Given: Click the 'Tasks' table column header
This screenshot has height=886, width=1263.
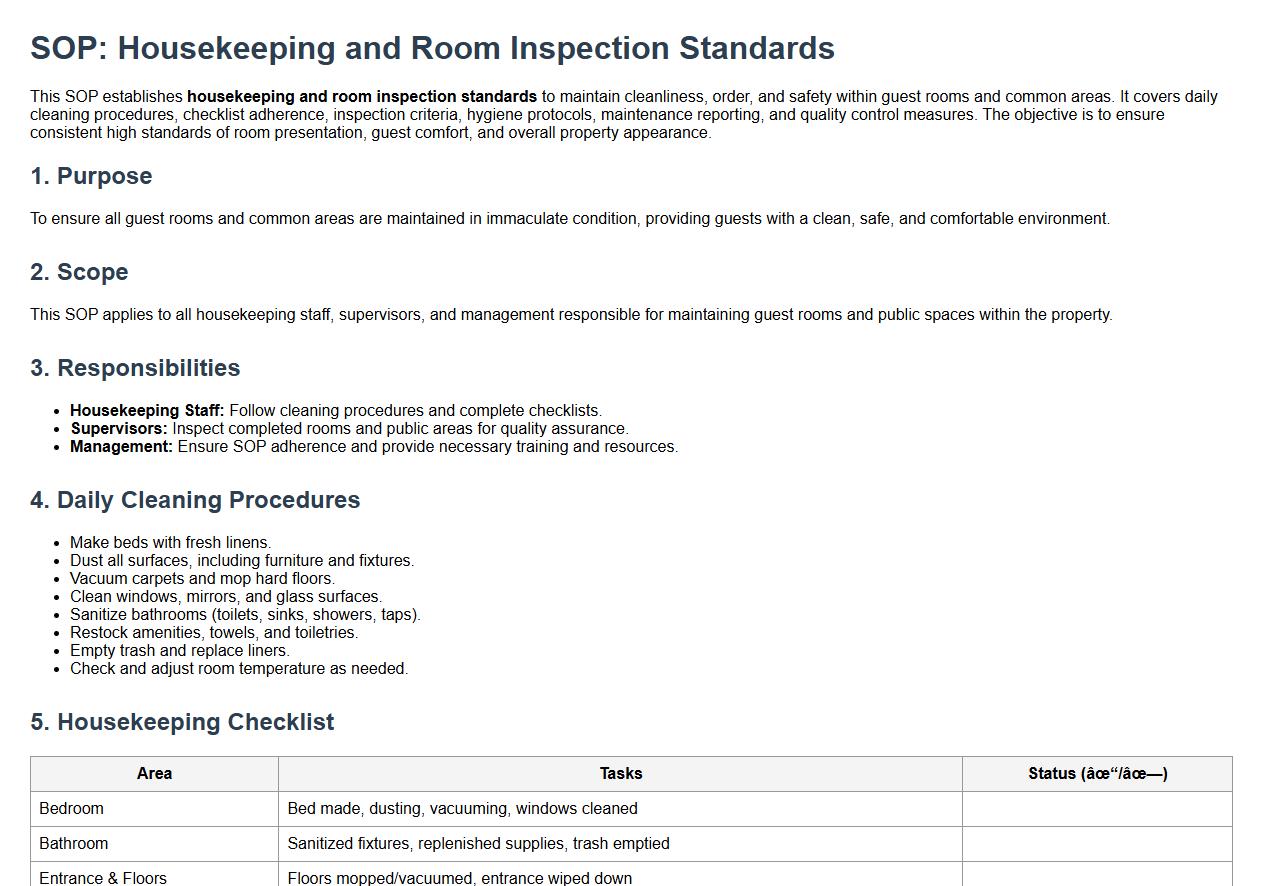Looking at the screenshot, I should 620,774.
